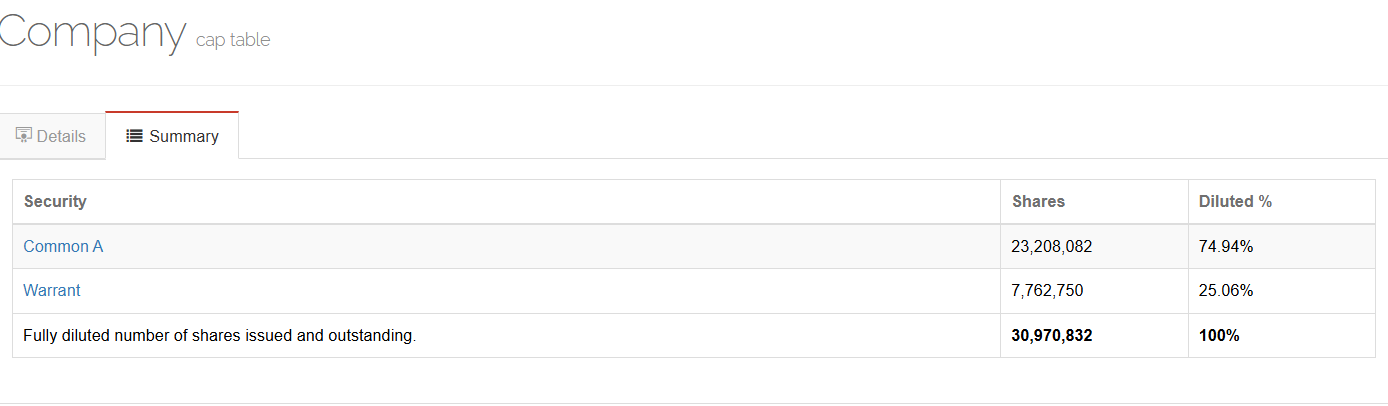Open the Common A security link
Screen dimensions: 1388x406
pyautogui.click(x=63, y=246)
